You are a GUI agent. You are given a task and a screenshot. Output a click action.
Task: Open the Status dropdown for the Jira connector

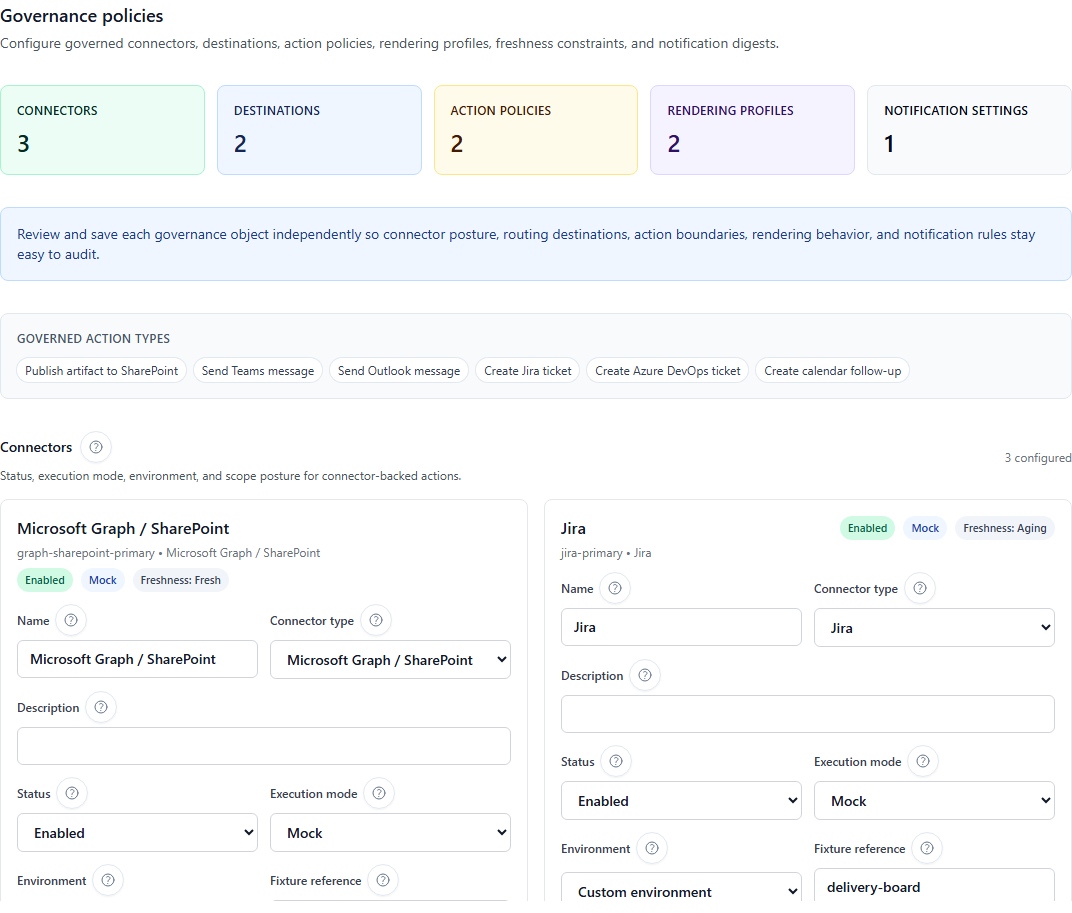(681, 800)
